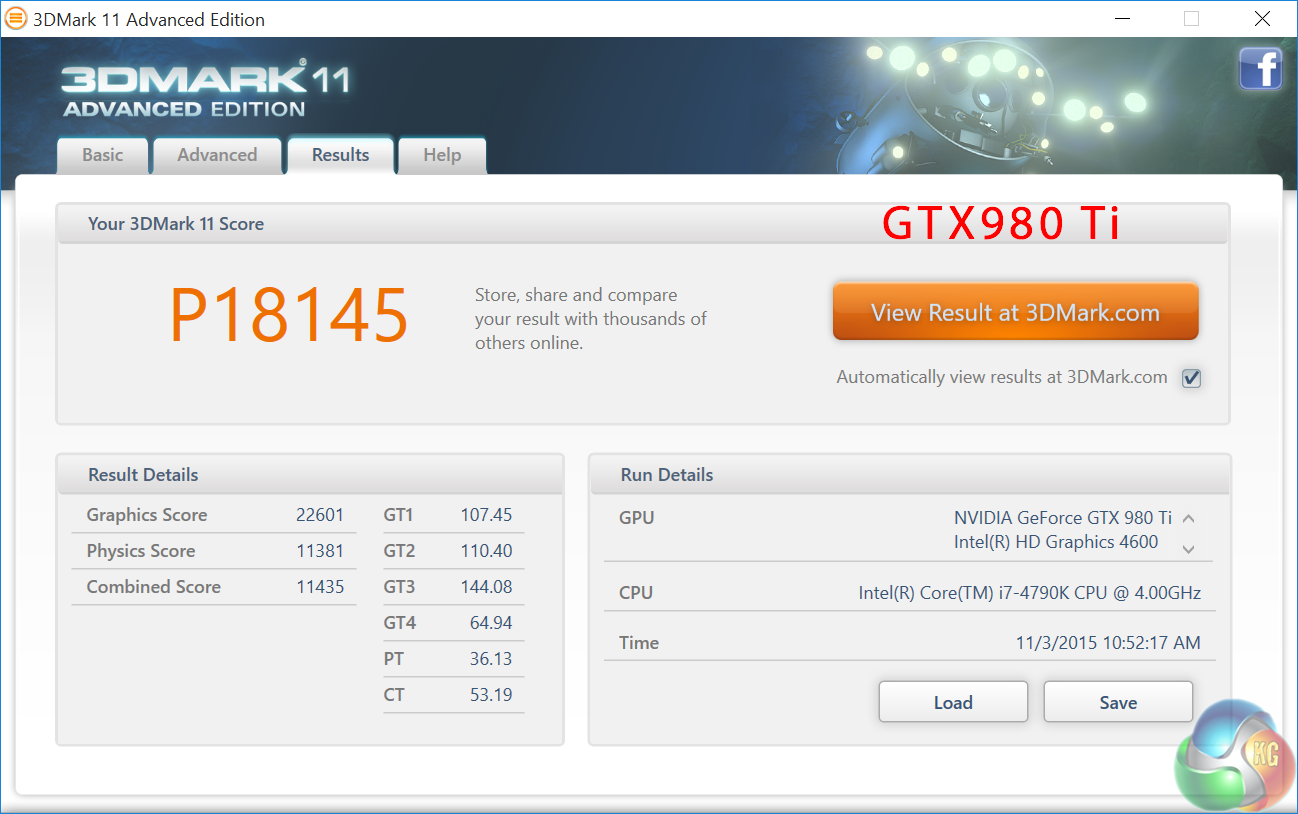Click the GT2 row label
The image size is (1298, 814).
pos(399,551)
